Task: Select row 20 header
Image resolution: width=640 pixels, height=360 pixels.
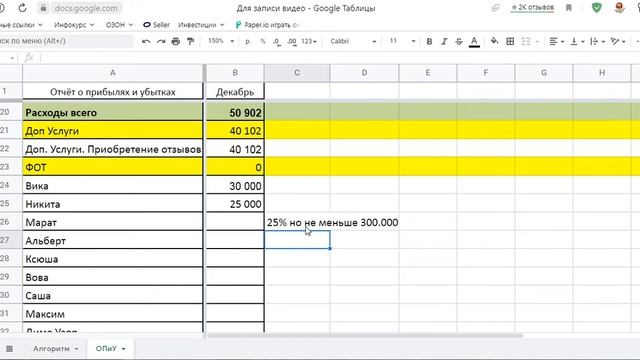Action: (x=11, y=112)
